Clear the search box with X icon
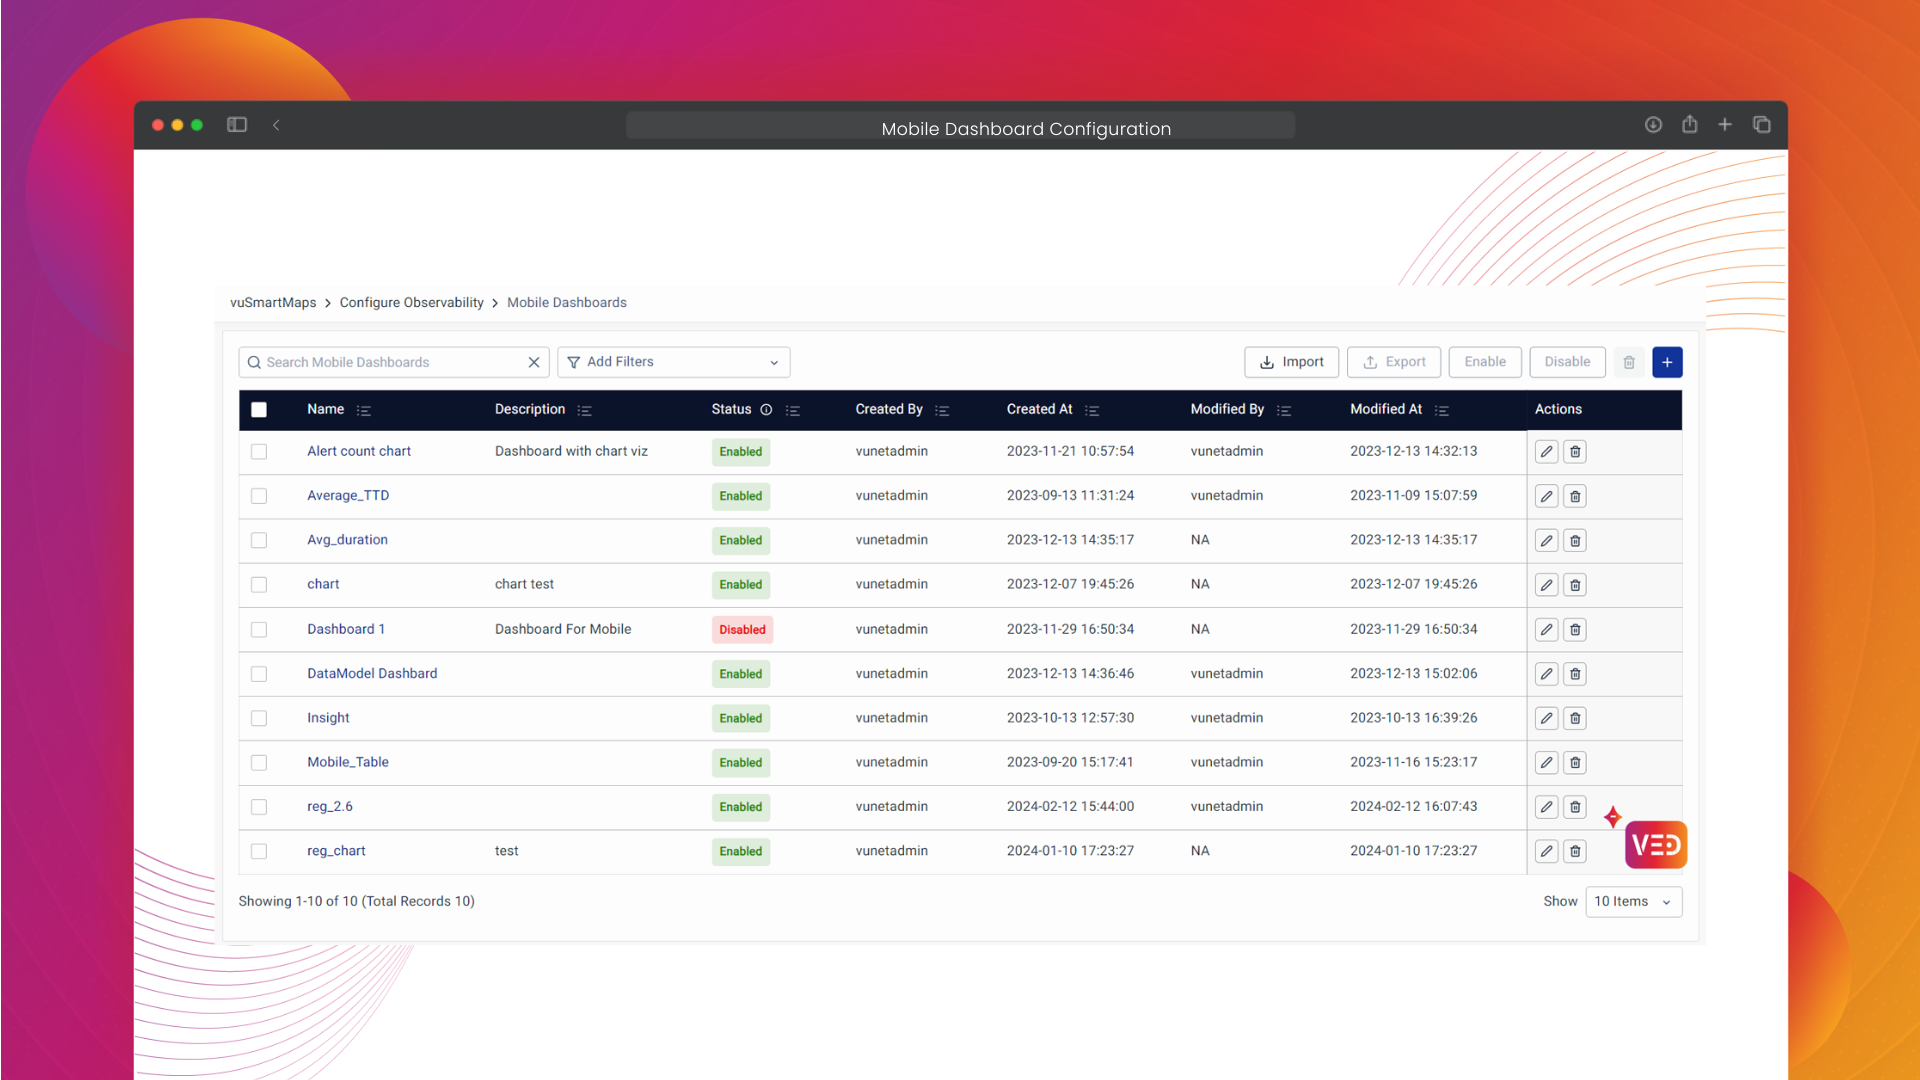Screen dimensions: 1920x1080 coord(534,362)
